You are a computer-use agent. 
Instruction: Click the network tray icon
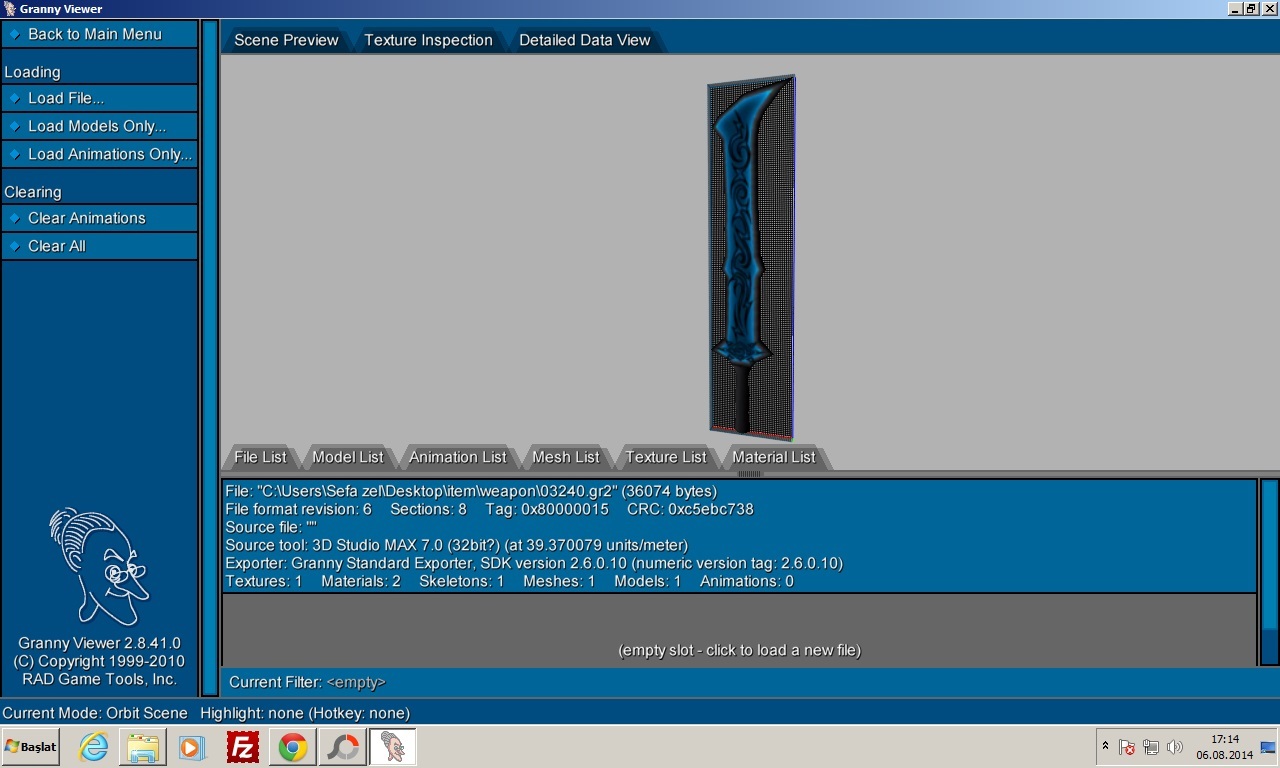(1151, 747)
